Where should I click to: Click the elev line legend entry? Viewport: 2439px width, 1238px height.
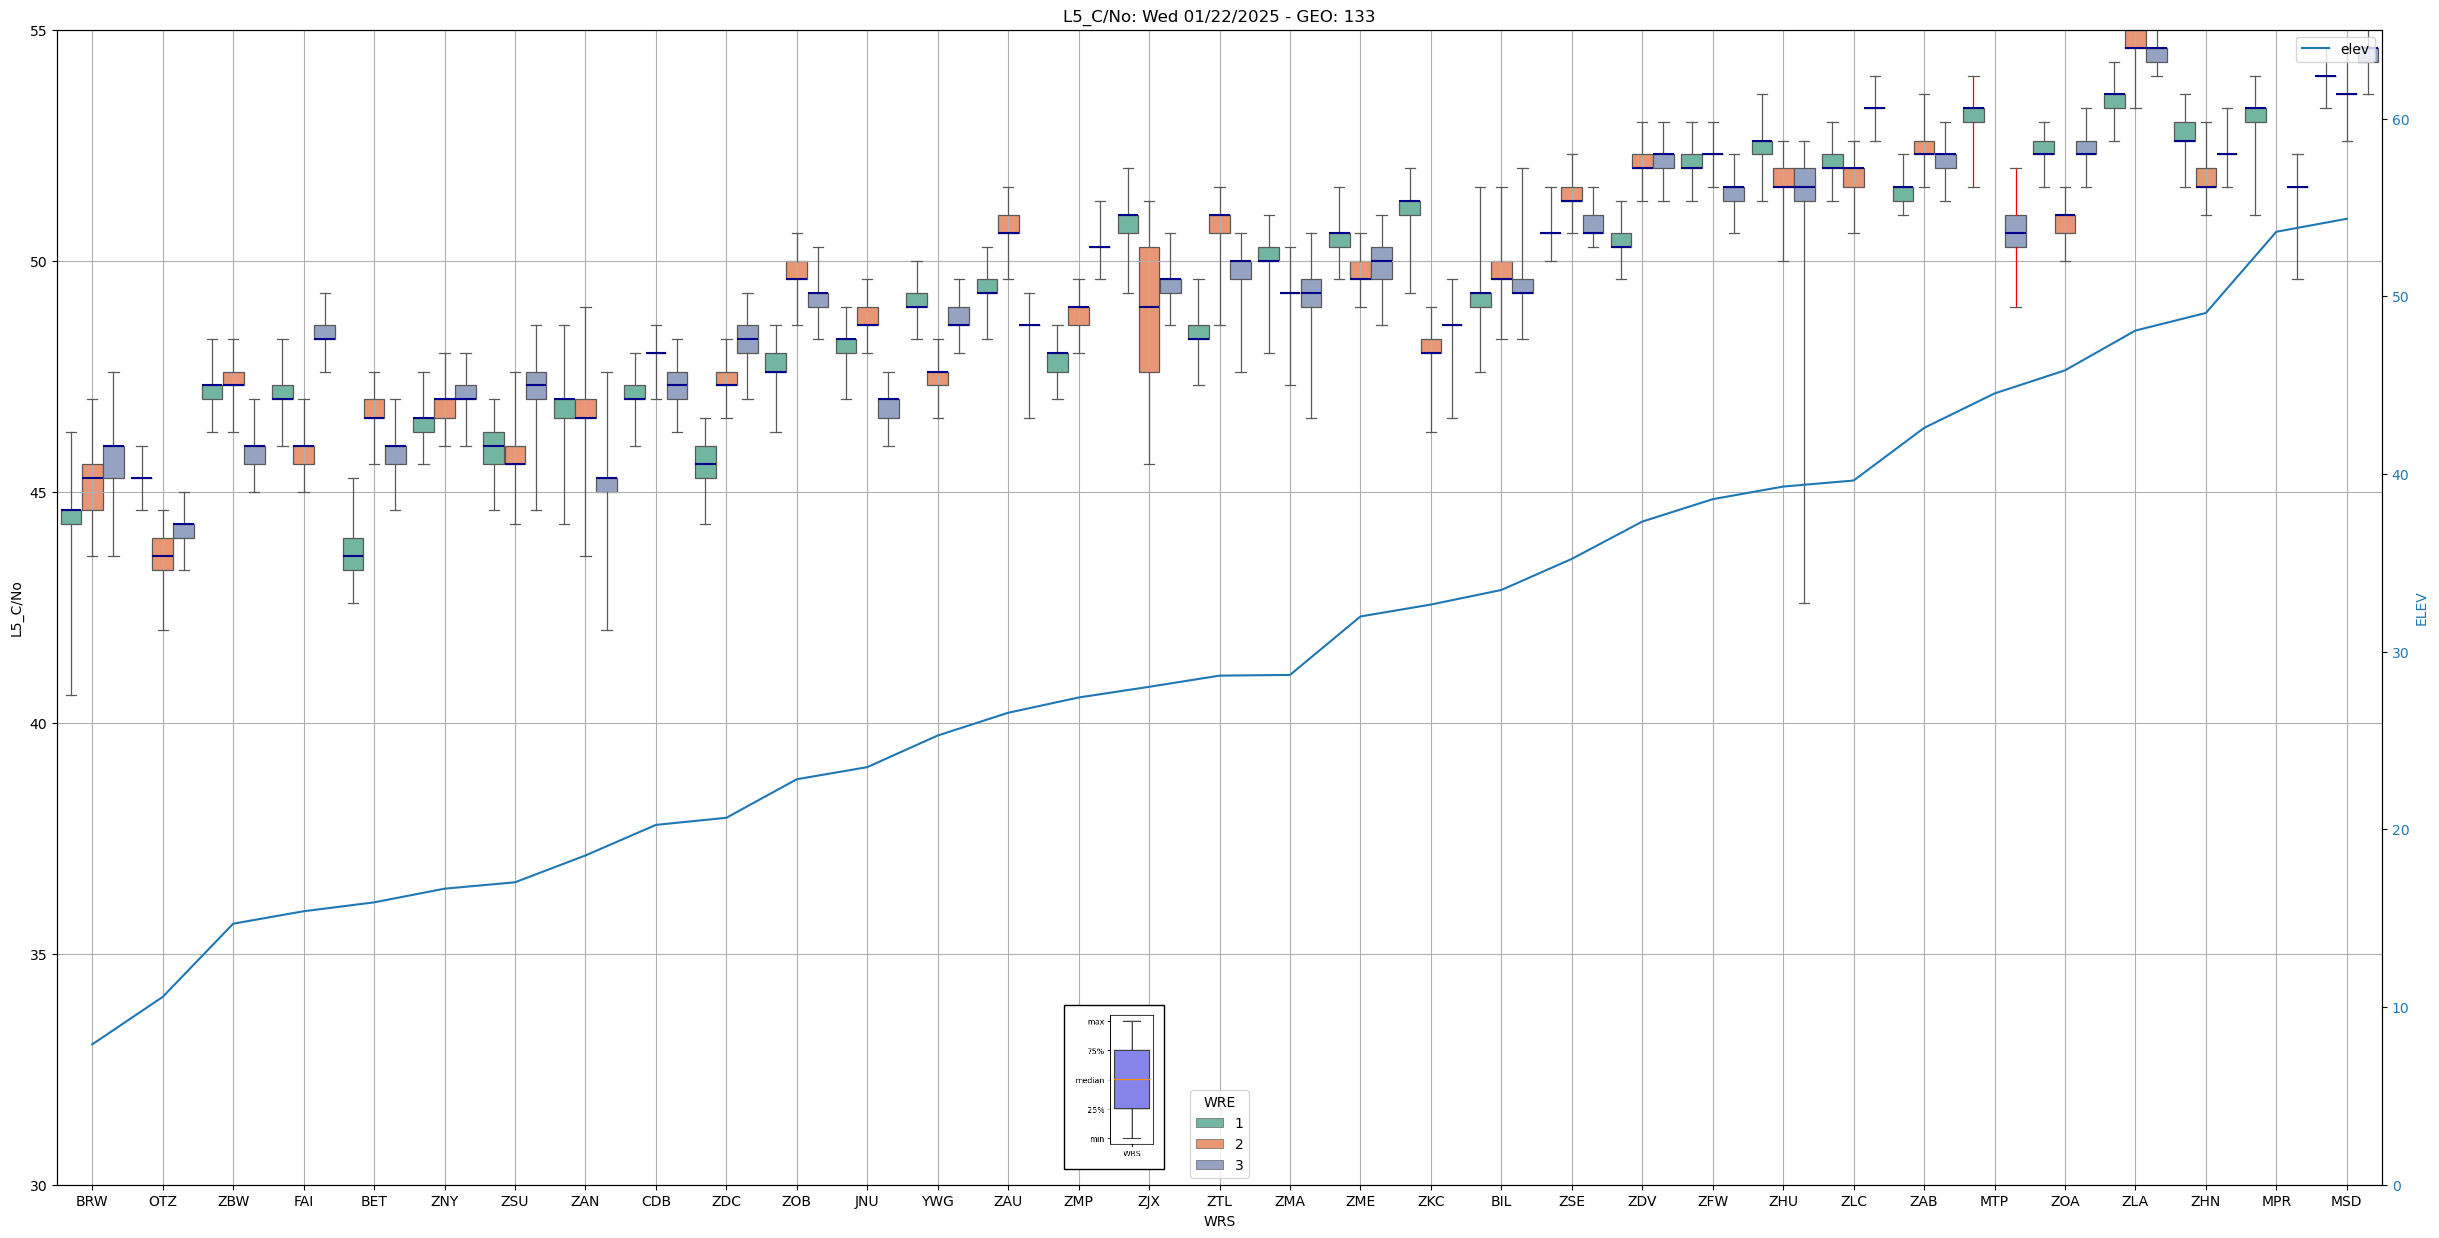click(x=2335, y=49)
